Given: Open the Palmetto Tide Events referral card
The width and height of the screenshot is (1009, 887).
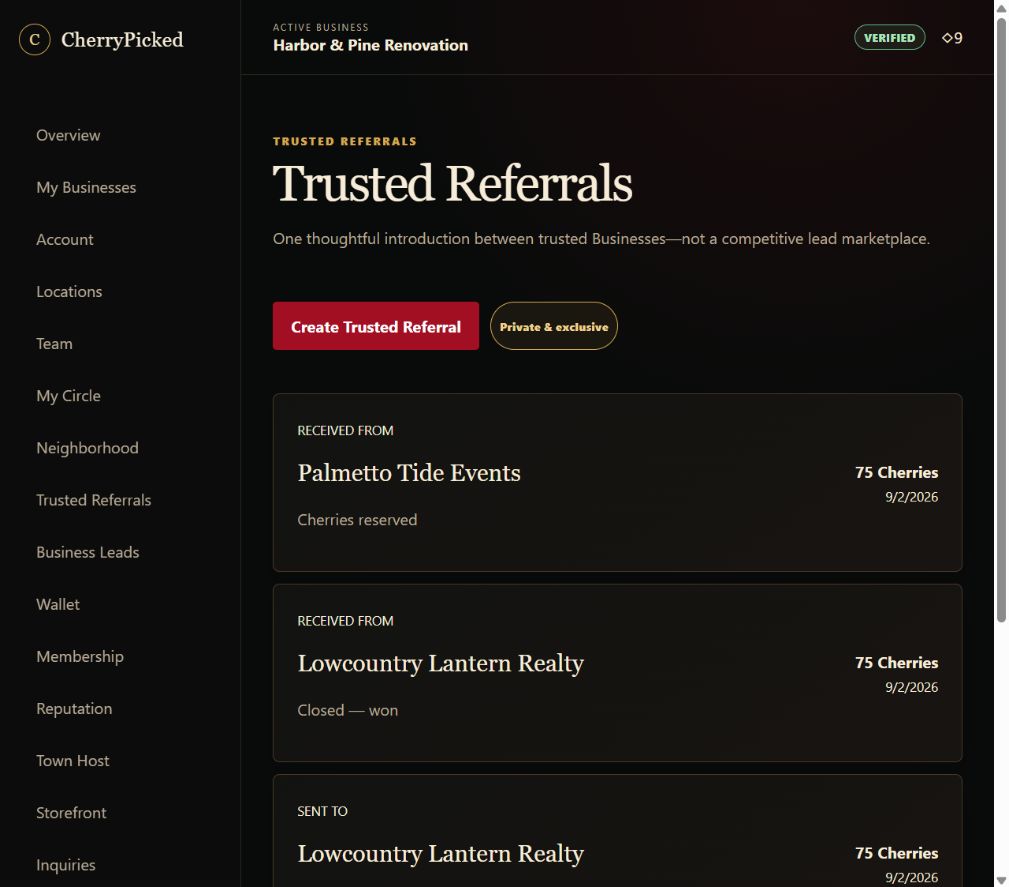Looking at the screenshot, I should tap(618, 482).
